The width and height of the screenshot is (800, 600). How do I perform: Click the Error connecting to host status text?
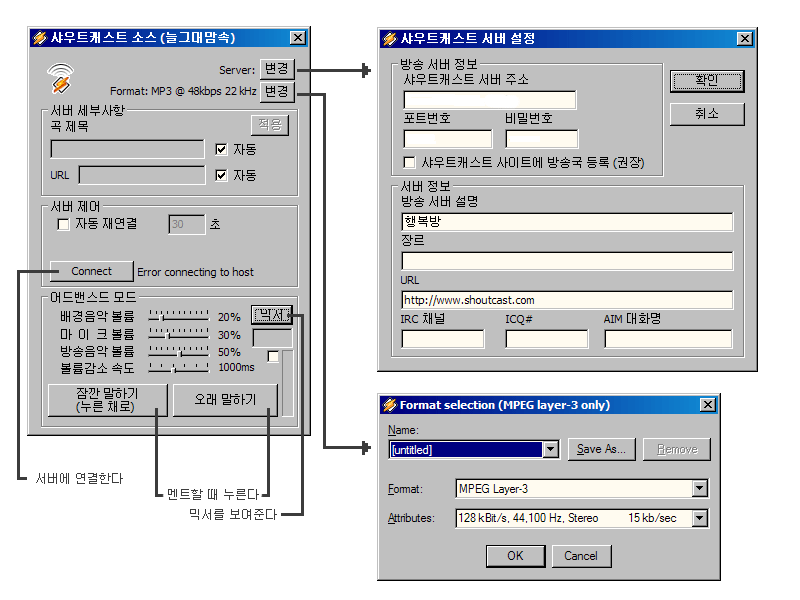(195, 272)
